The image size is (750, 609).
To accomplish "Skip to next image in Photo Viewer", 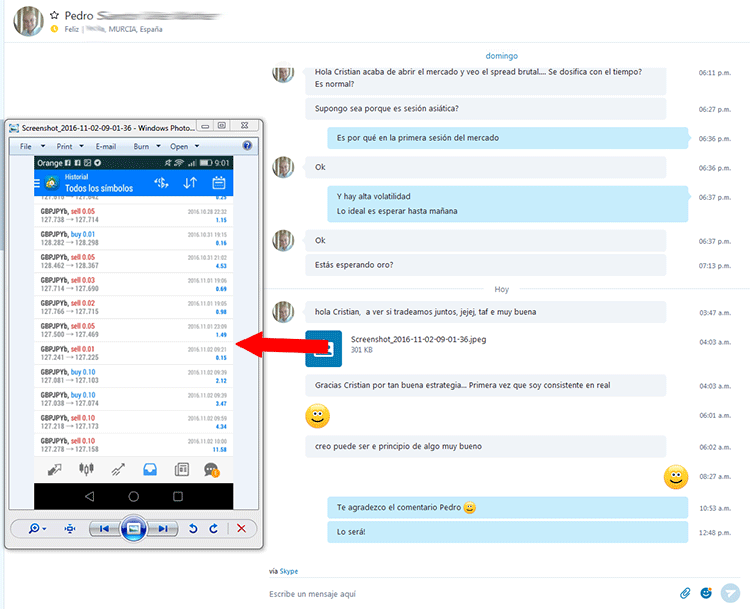I will [164, 529].
